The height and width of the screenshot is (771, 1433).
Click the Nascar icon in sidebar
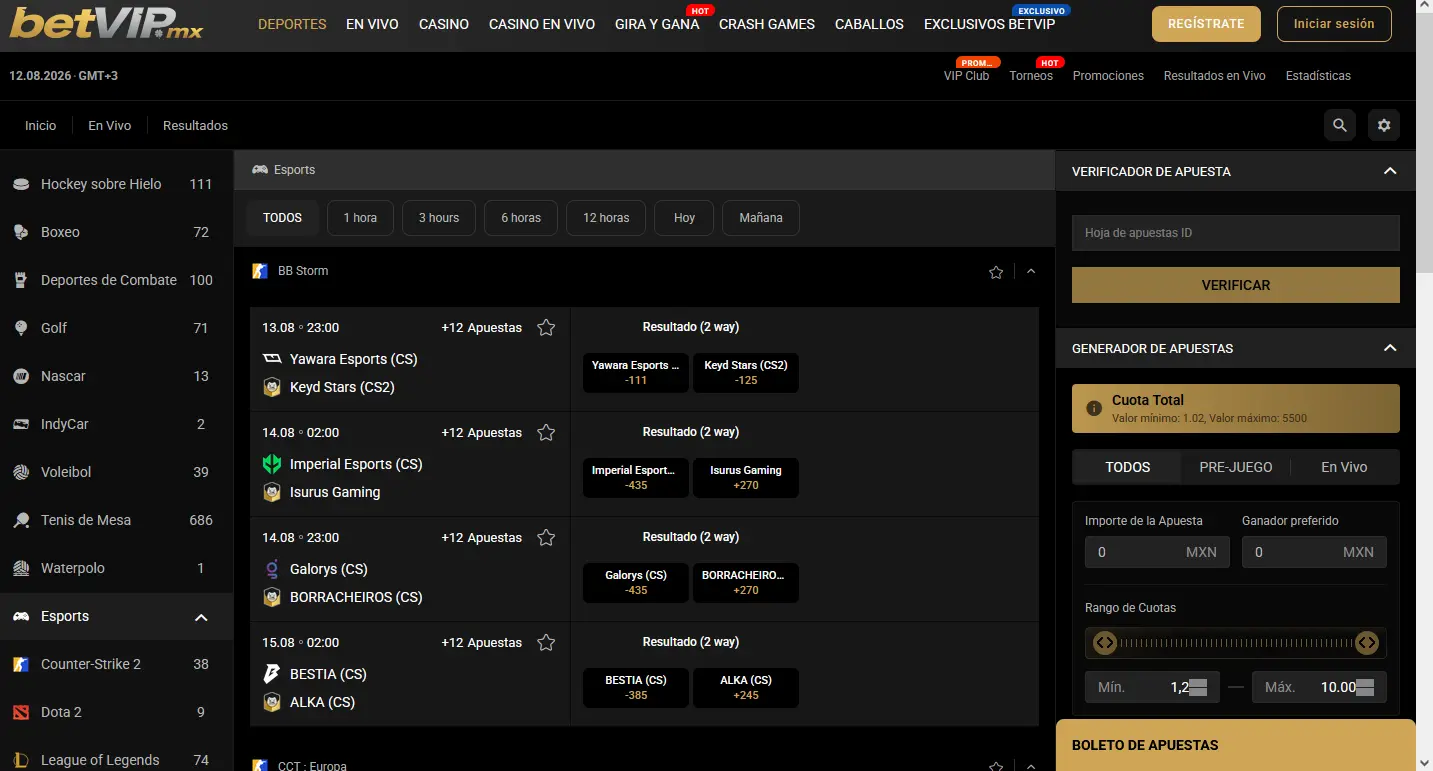[21, 376]
